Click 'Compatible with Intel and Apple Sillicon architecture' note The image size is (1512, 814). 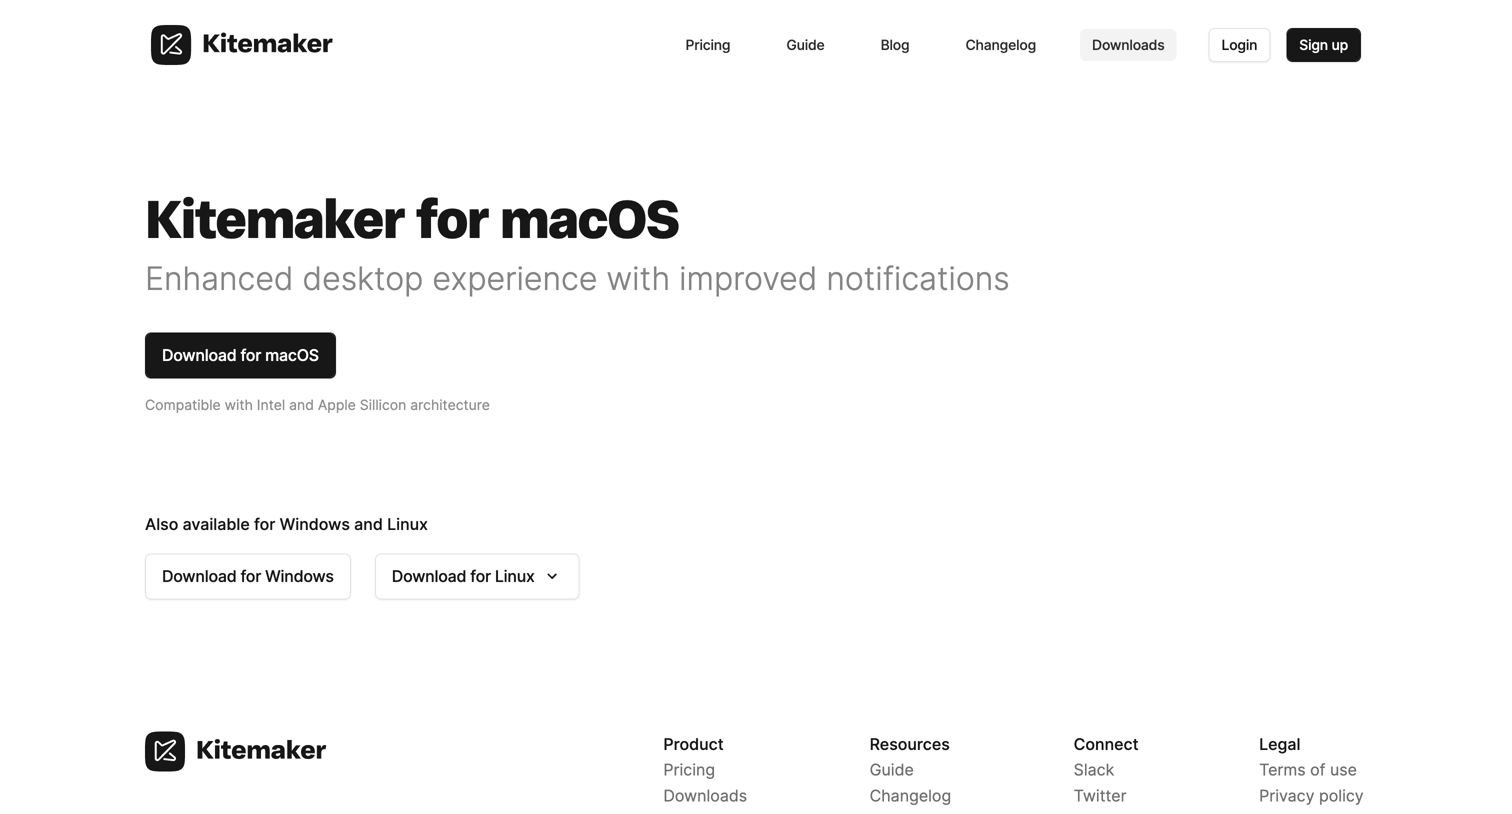[x=317, y=405]
